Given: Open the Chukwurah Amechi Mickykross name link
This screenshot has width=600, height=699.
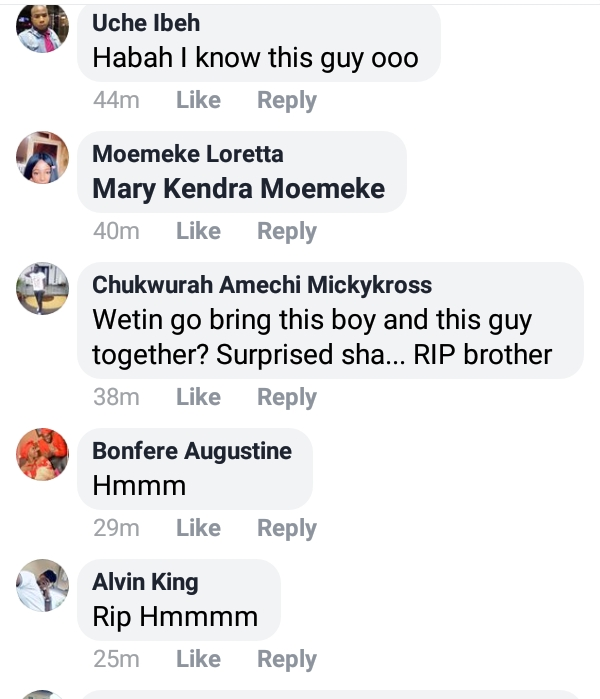Looking at the screenshot, I should [x=262, y=285].
